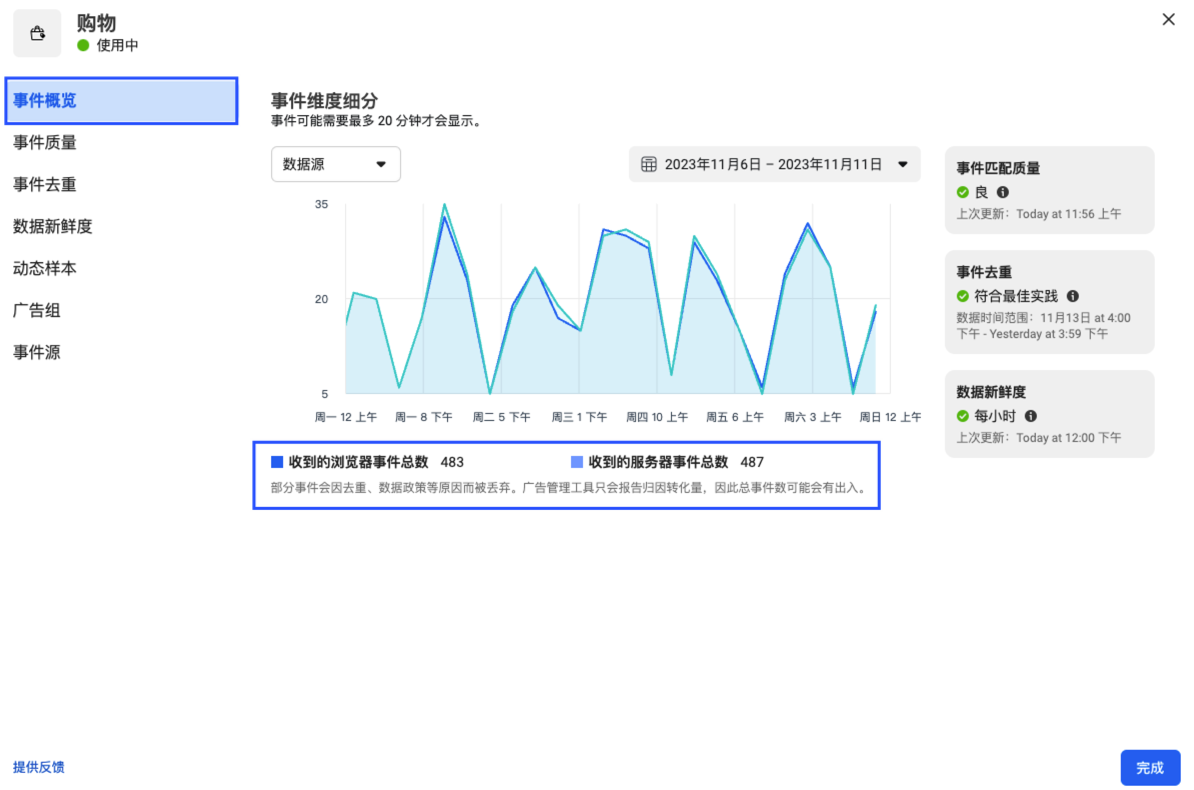The width and height of the screenshot is (1194, 790).
Task: Click info icon next to 良 rating
Action: pos(1003,192)
